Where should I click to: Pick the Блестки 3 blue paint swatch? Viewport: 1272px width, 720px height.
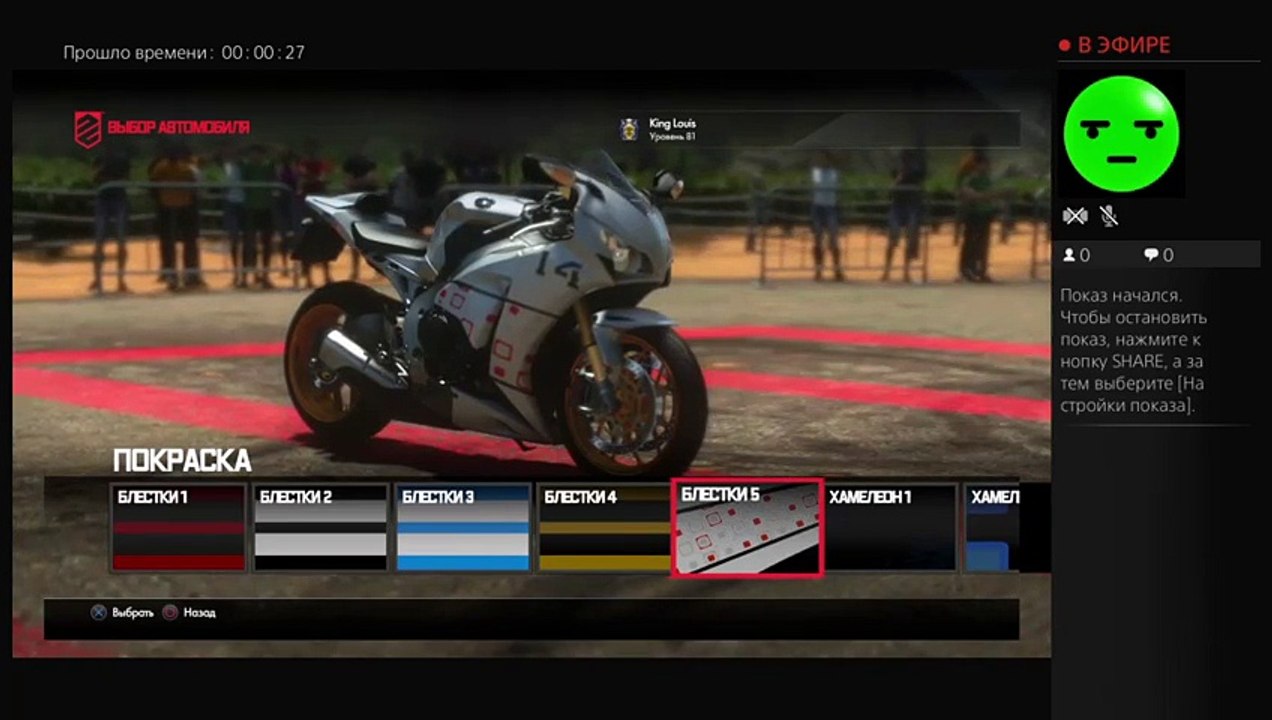[463, 527]
